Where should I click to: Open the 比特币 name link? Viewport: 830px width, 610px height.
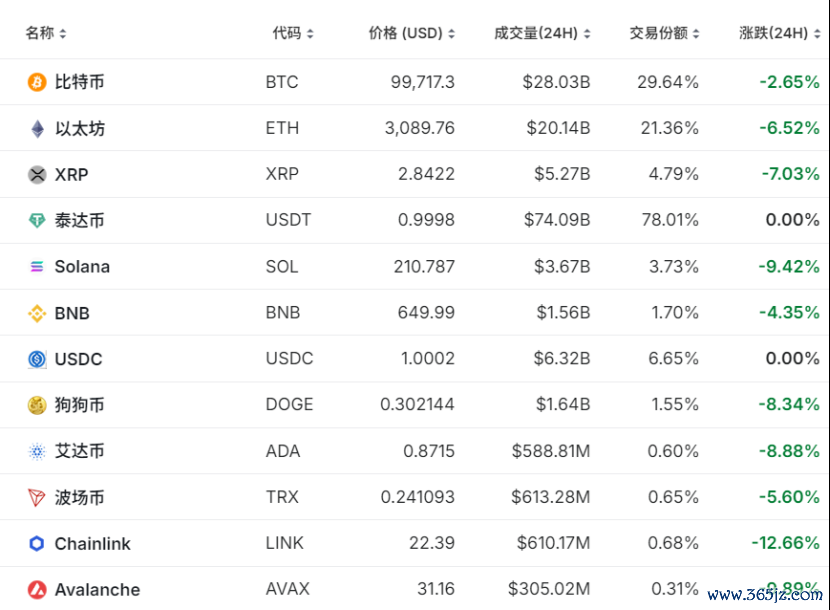coord(79,82)
